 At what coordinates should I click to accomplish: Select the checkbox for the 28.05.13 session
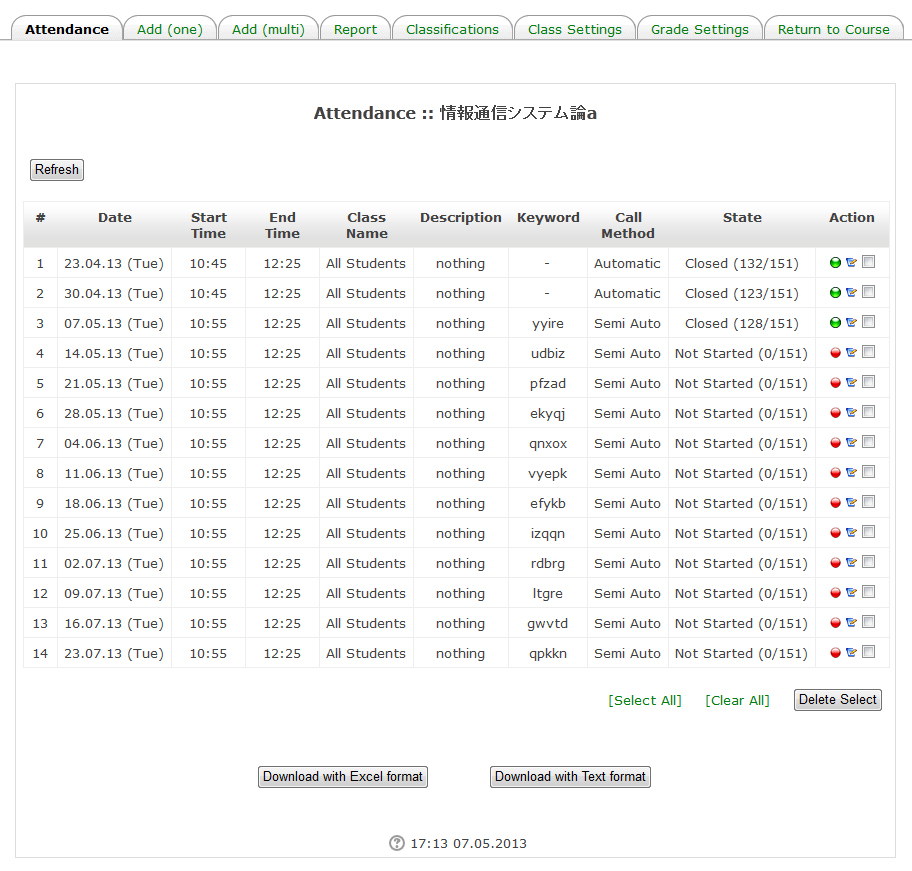pos(868,412)
